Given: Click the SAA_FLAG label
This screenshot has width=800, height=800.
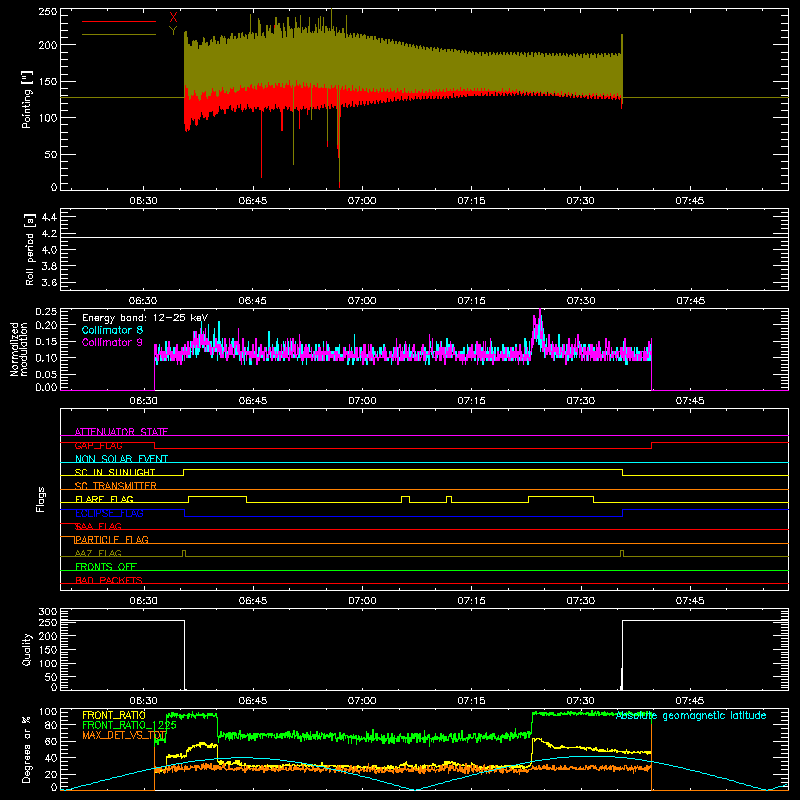Looking at the screenshot, I should (x=98, y=526).
